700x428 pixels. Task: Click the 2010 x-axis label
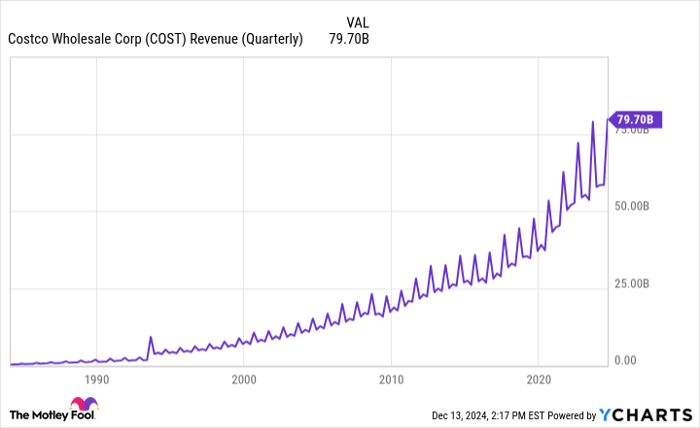point(391,380)
